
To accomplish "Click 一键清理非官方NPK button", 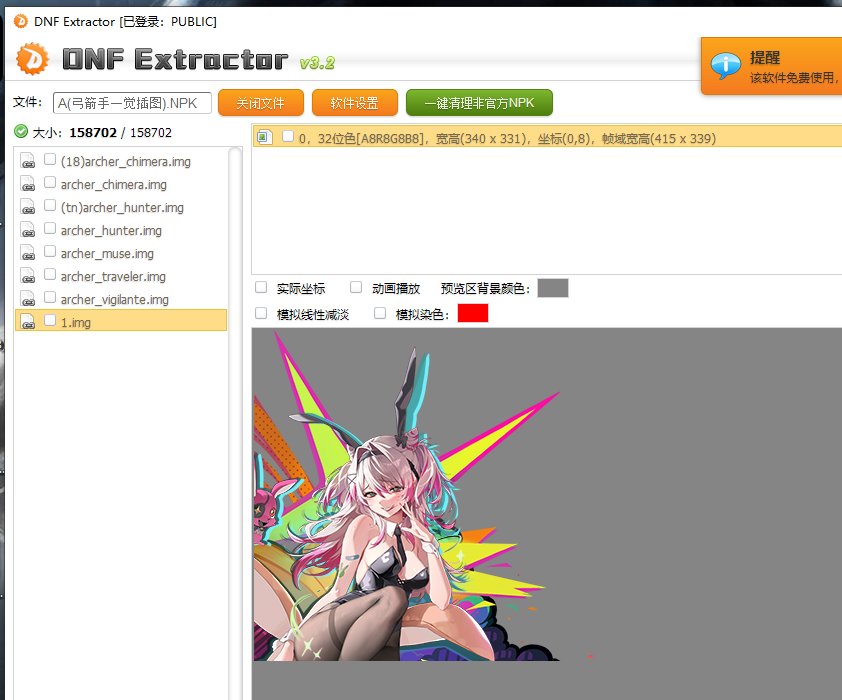I will pyautogui.click(x=479, y=103).
